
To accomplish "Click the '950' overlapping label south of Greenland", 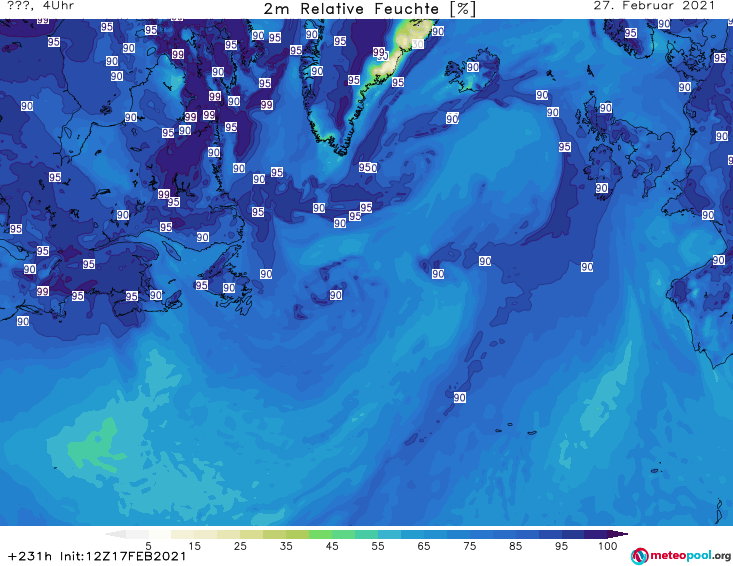I will 368,167.
